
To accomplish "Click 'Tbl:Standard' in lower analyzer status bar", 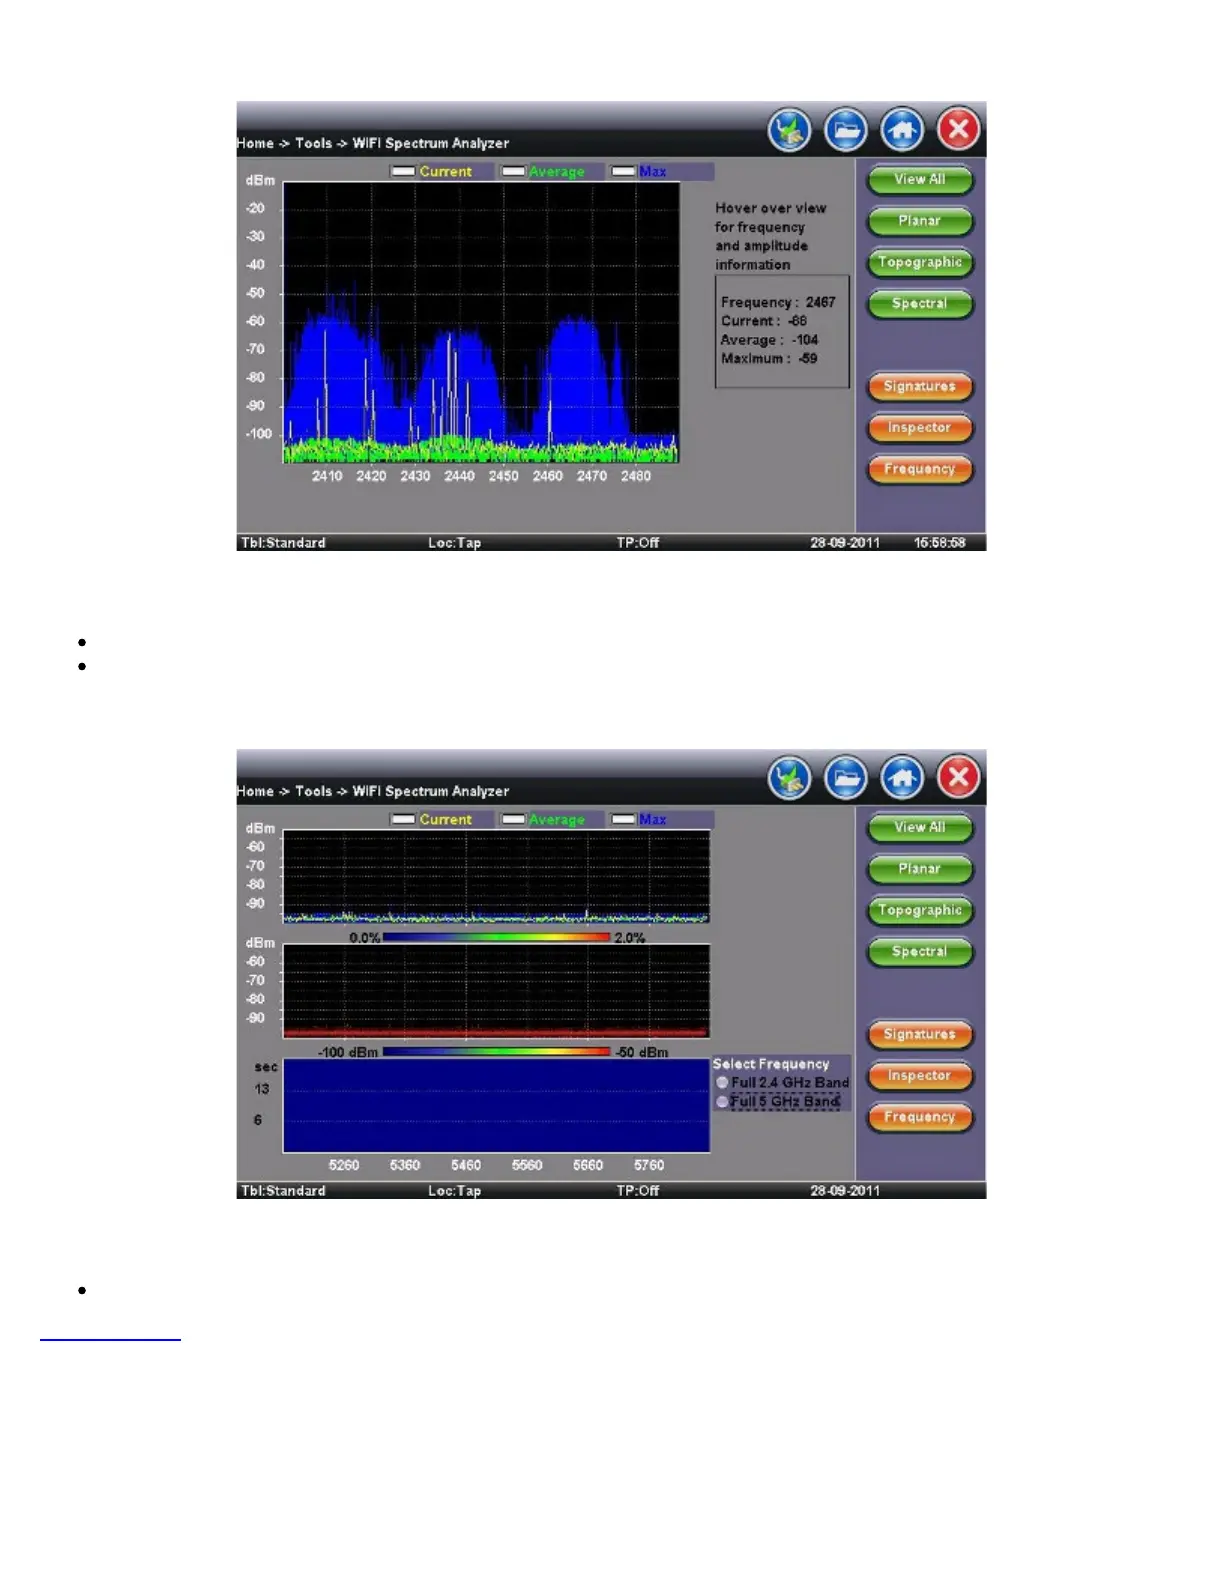I will (283, 1191).
